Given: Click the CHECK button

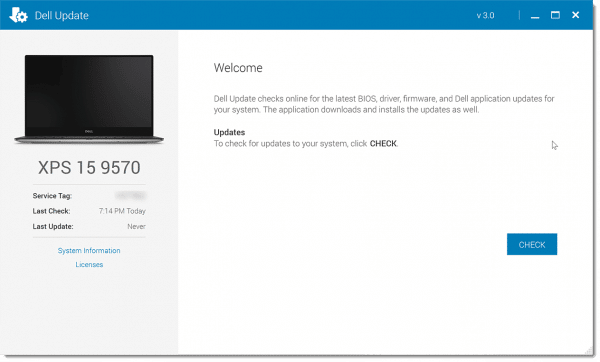Looking at the screenshot, I should [x=532, y=244].
